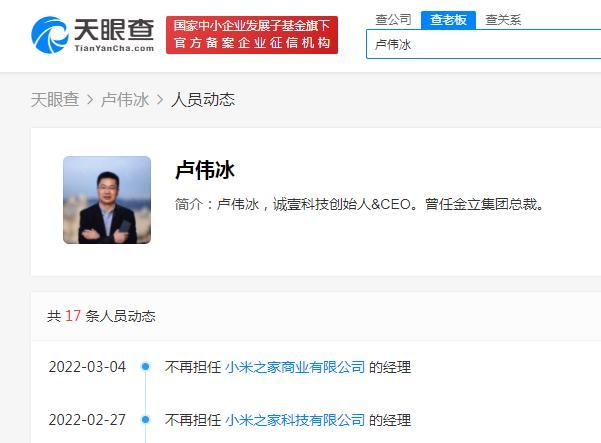The image size is (601, 443).
Task: Select the 查公司 search tab
Action: click(393, 20)
